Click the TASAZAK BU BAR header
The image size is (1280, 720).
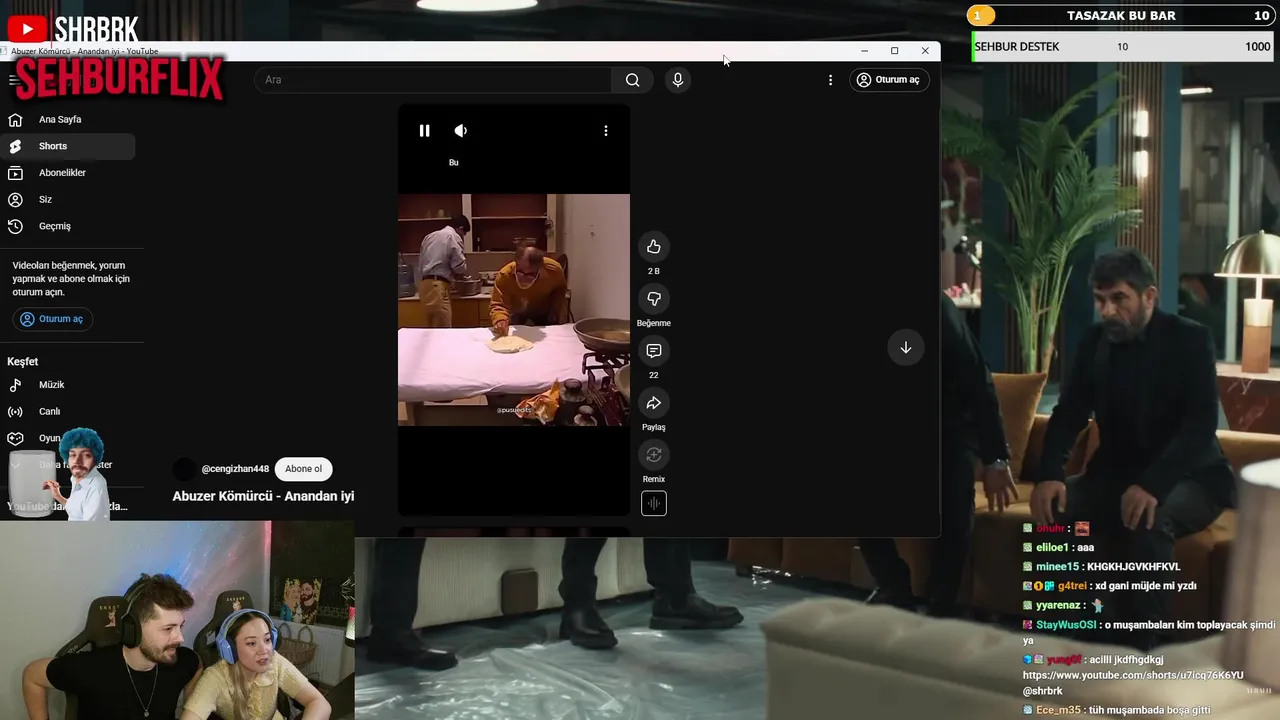point(1121,16)
